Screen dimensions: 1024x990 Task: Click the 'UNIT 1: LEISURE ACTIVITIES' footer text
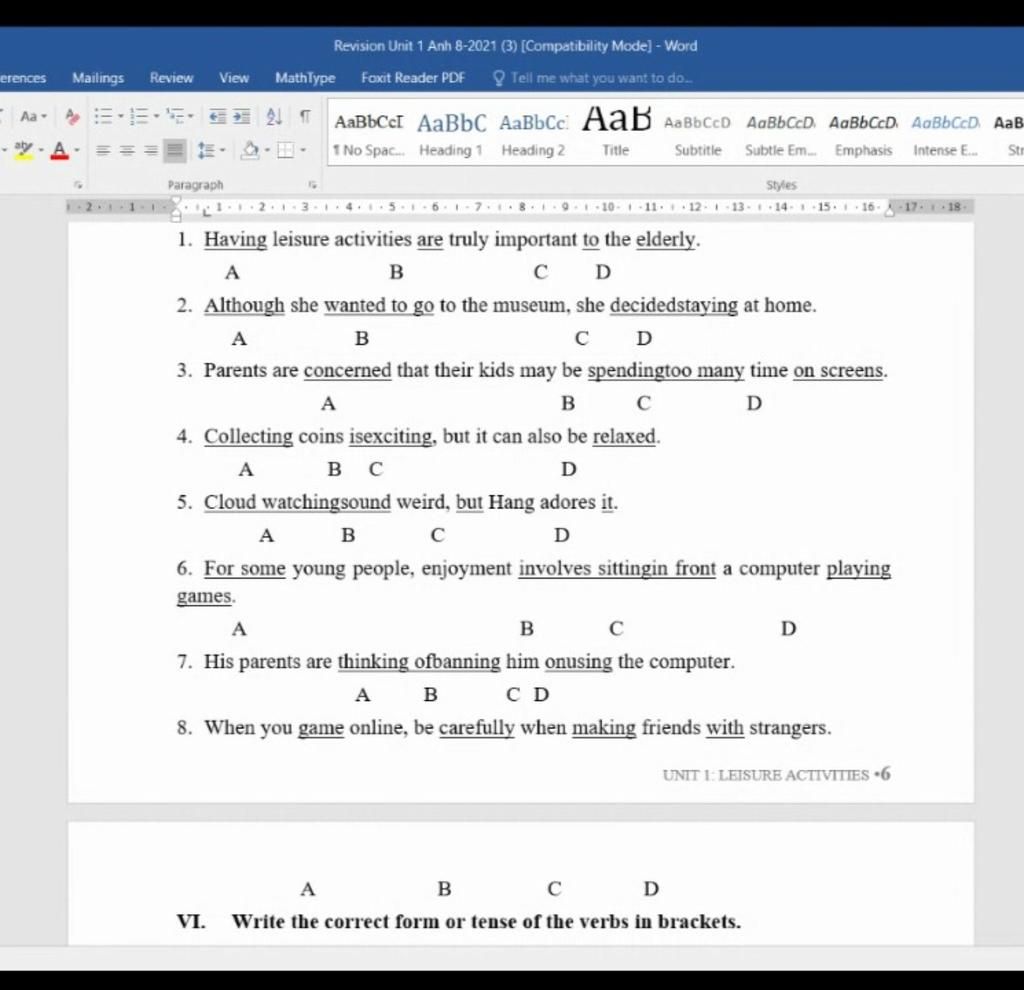765,775
